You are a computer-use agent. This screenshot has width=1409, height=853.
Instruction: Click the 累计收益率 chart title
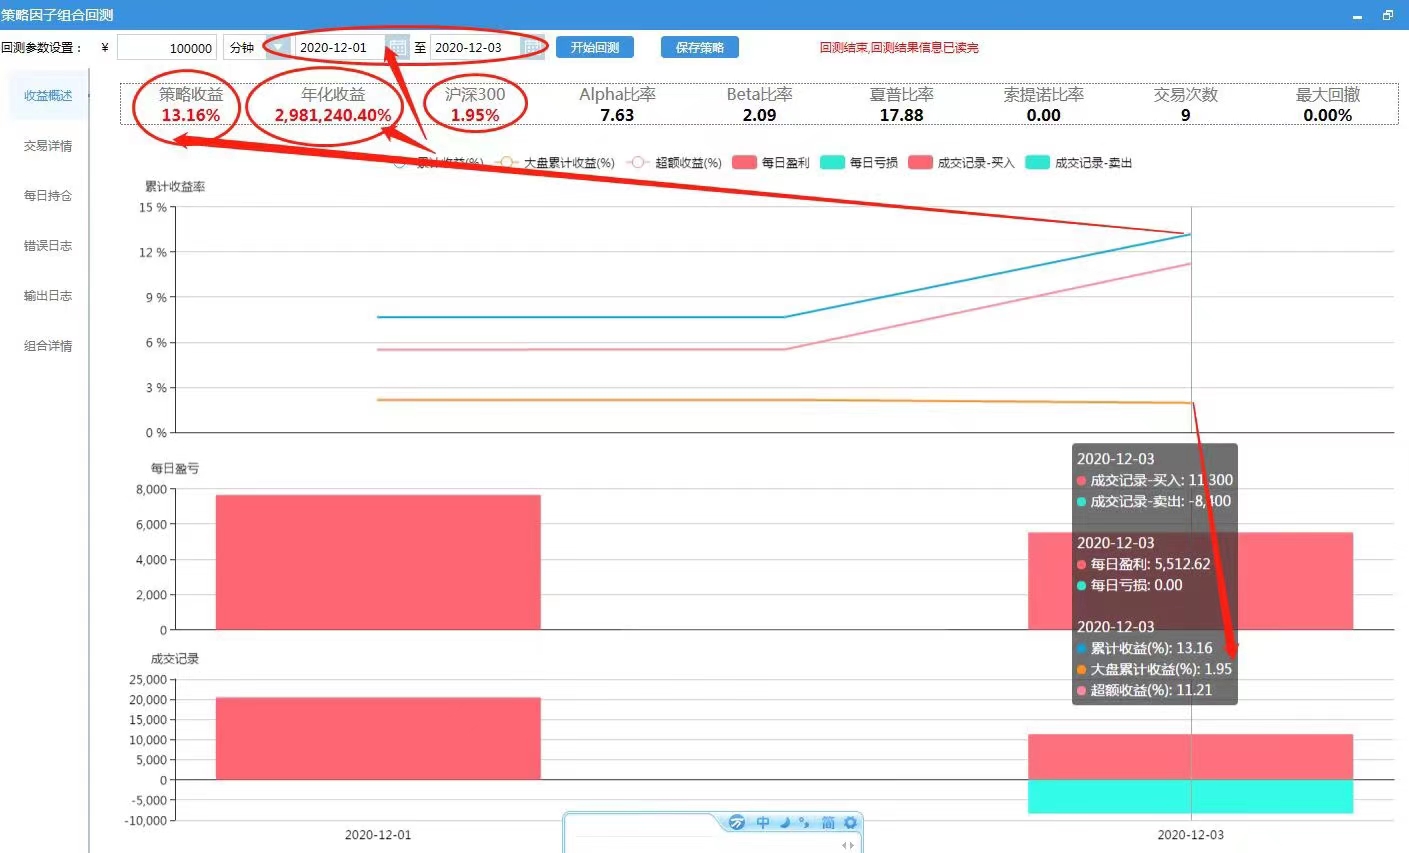click(x=175, y=187)
